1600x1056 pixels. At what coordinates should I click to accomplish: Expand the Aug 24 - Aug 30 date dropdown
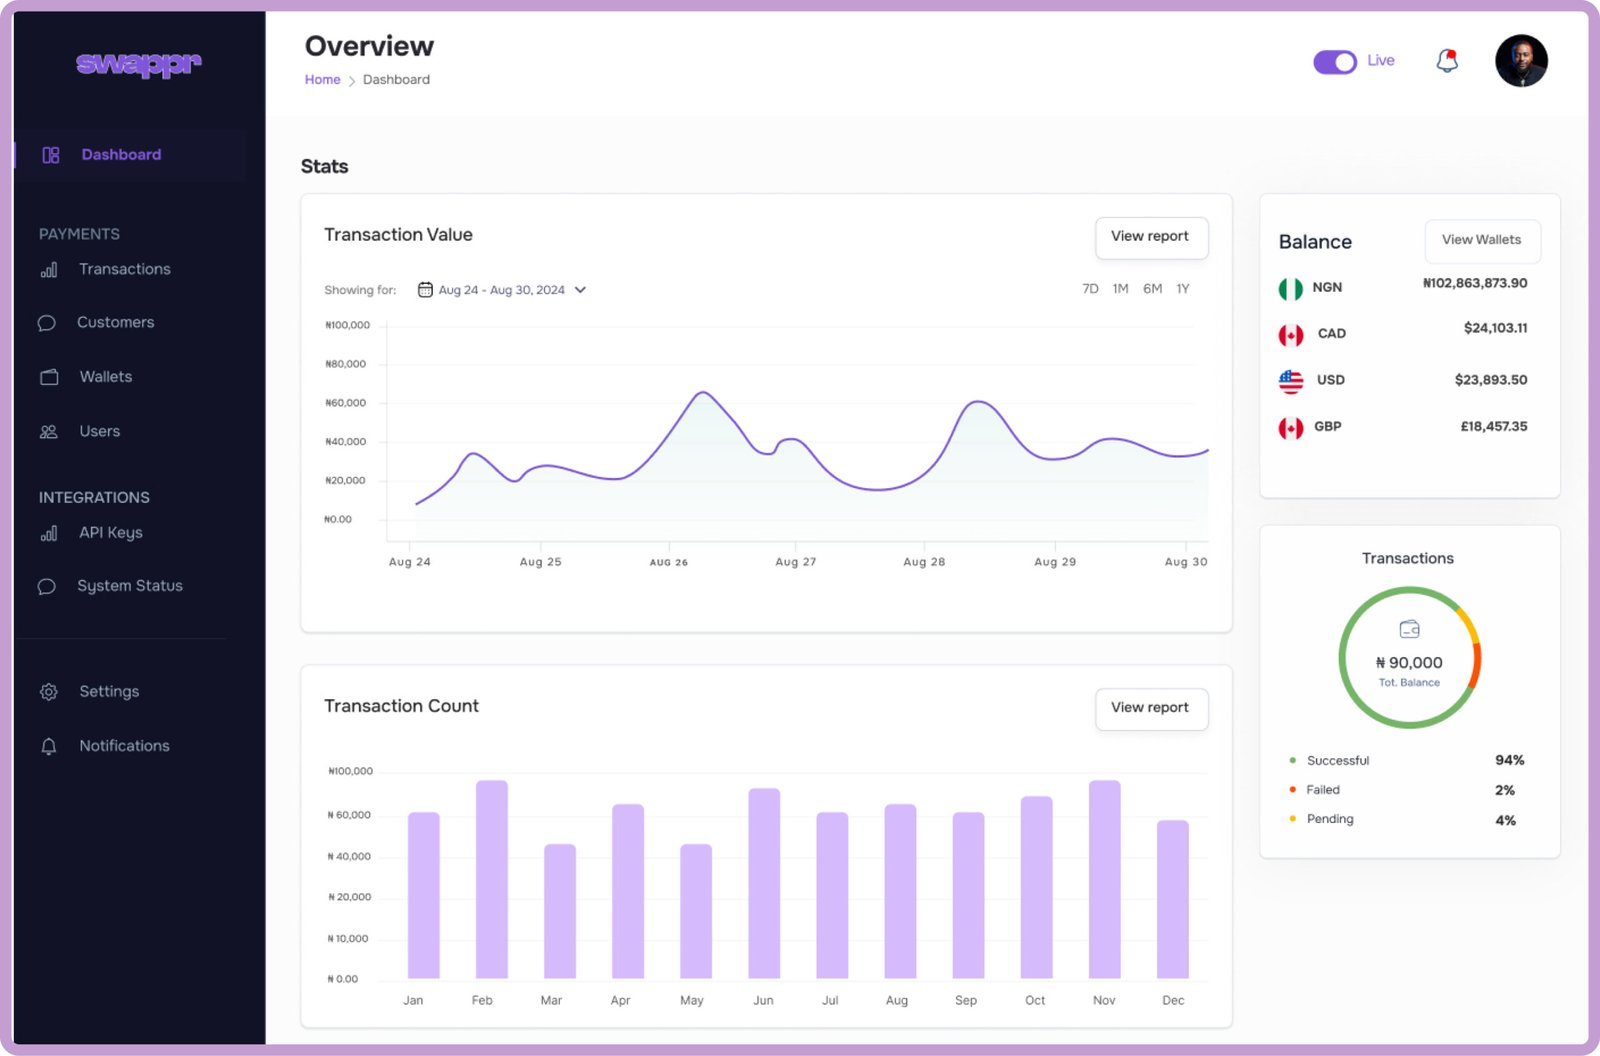tap(501, 290)
